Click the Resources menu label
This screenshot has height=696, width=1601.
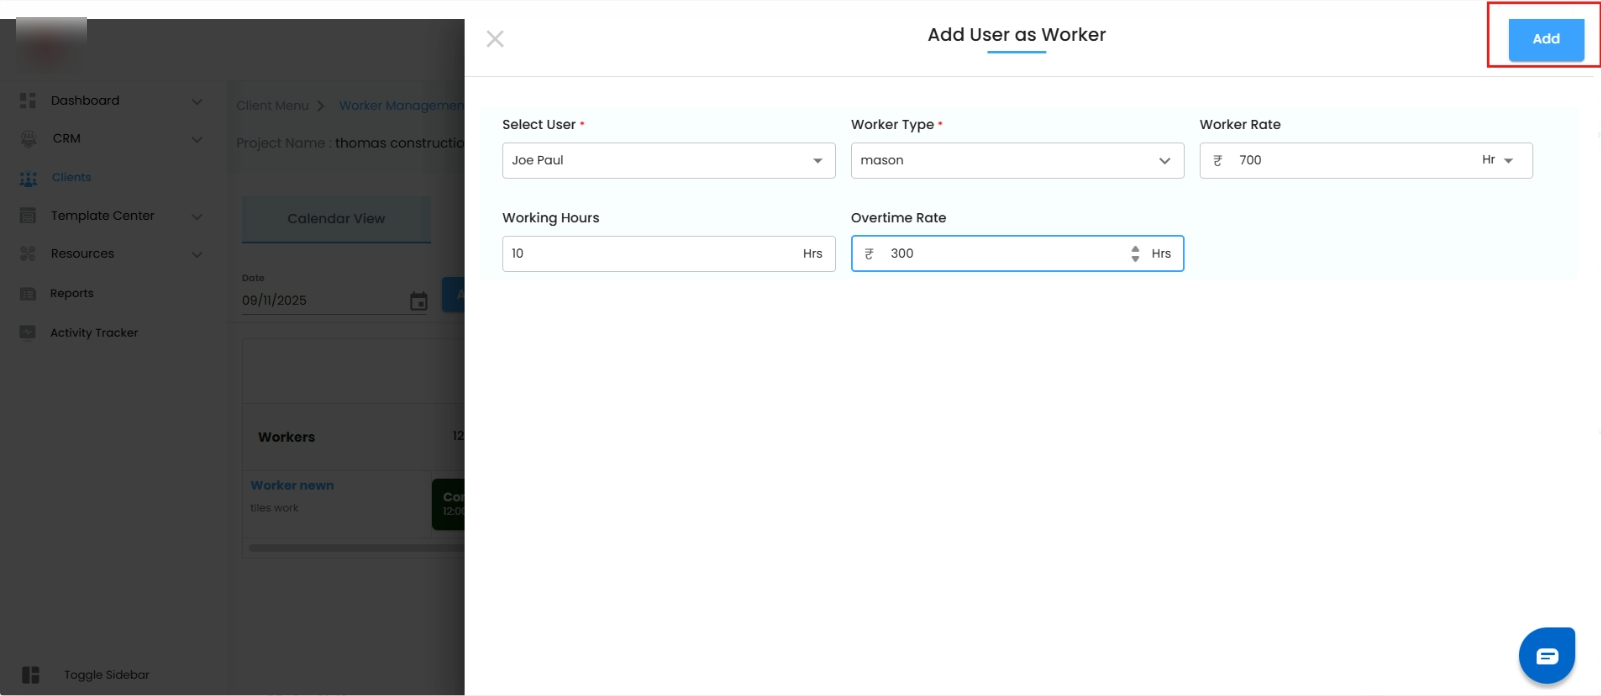point(83,253)
